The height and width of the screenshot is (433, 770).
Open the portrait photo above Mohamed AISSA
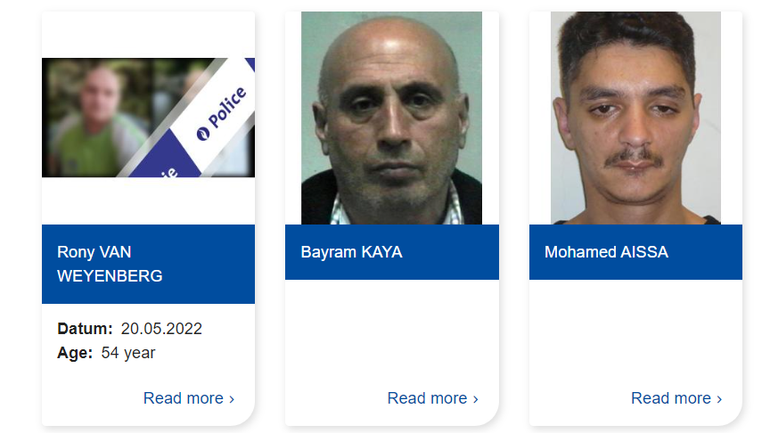pyautogui.click(x=635, y=118)
